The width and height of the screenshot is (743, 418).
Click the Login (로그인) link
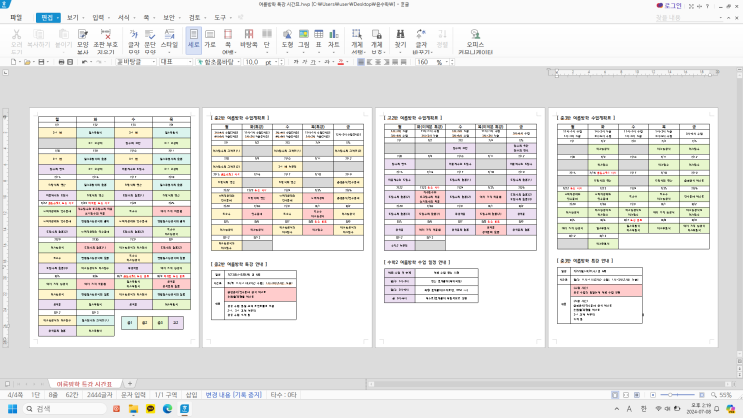pos(669,6)
